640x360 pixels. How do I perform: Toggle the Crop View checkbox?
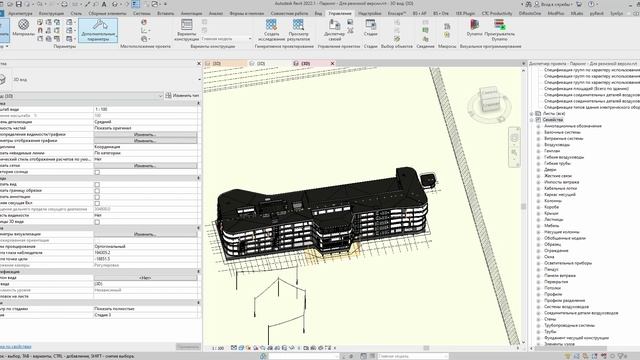97,184
